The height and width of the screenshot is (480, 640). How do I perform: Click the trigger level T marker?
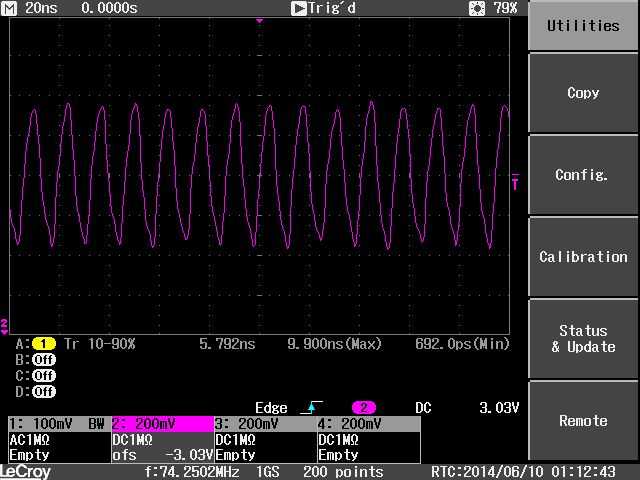coord(516,182)
